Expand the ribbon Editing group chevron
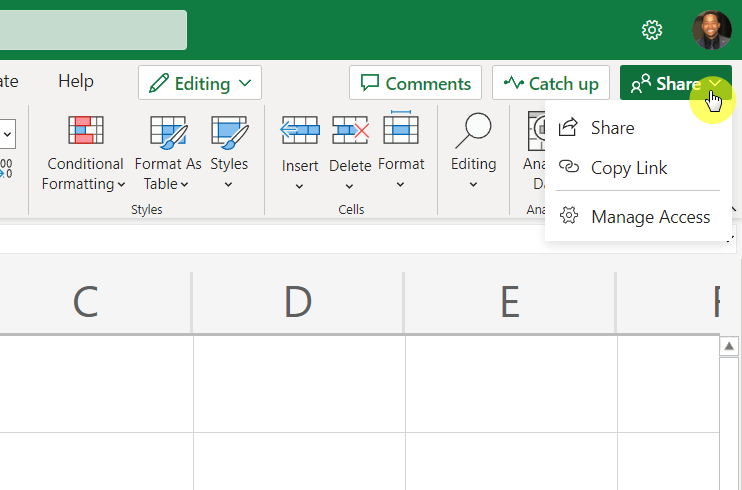 (473, 185)
